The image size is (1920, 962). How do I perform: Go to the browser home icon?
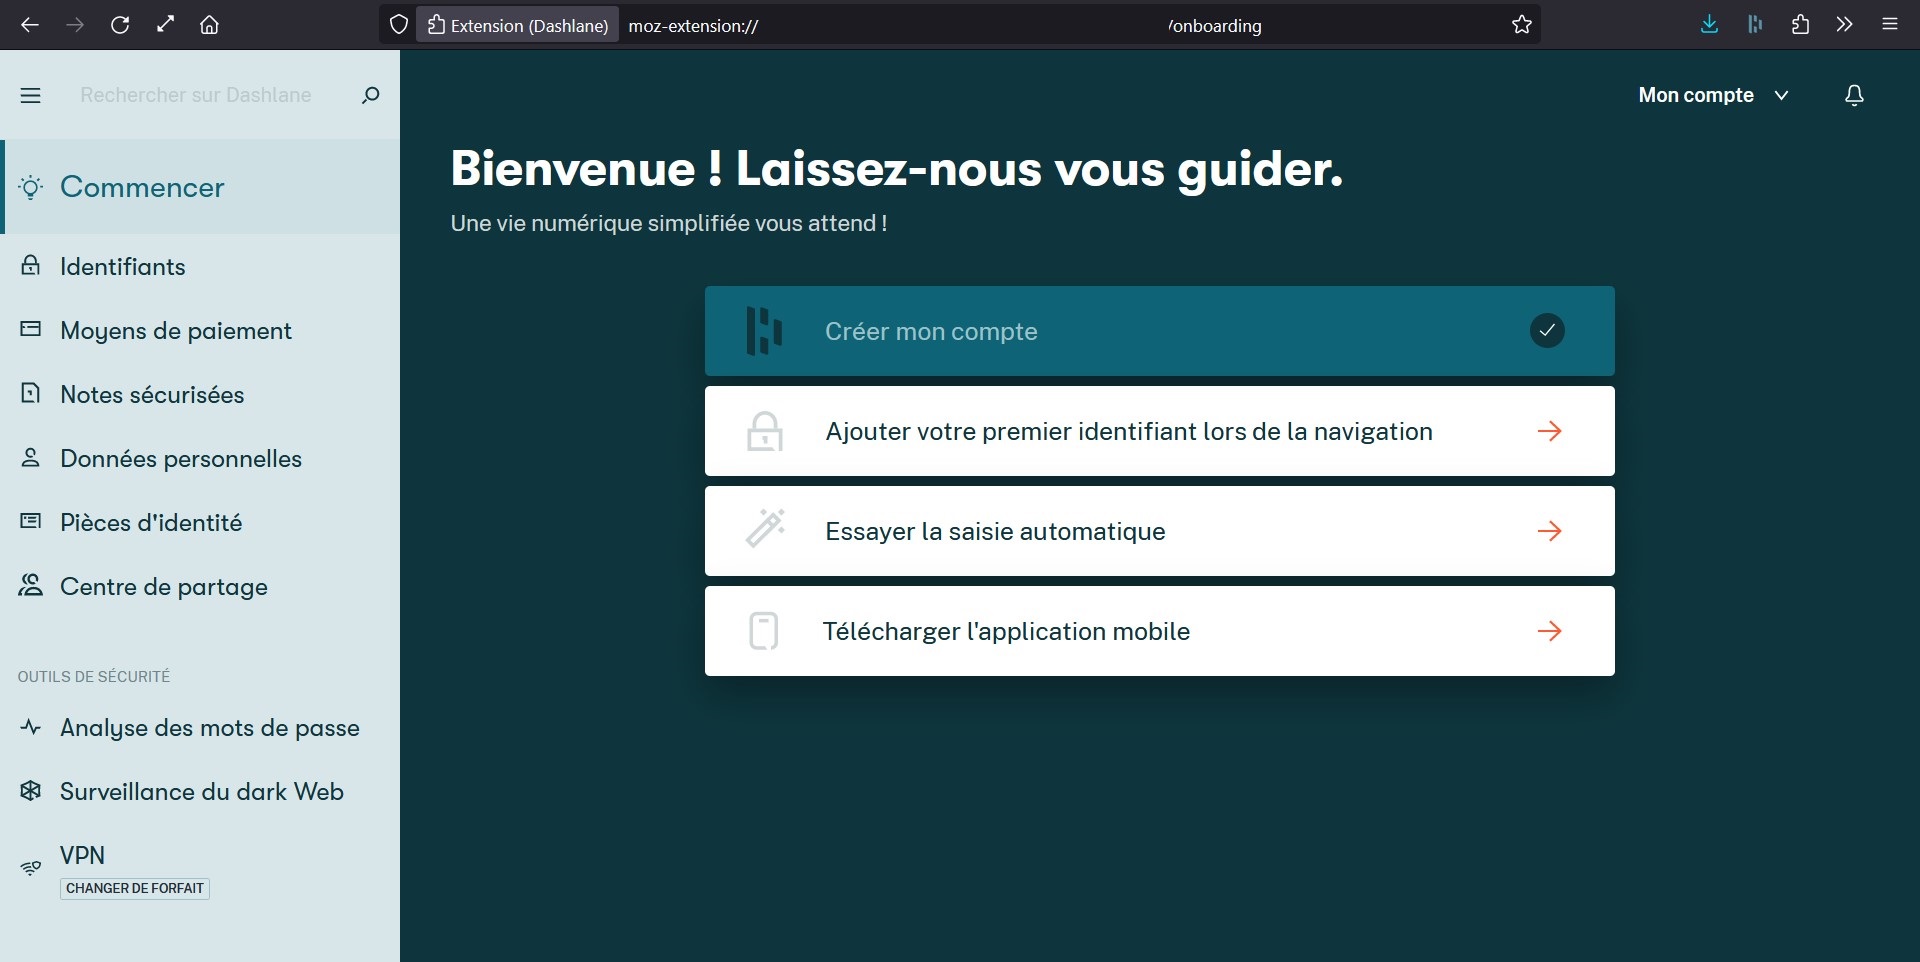(209, 25)
